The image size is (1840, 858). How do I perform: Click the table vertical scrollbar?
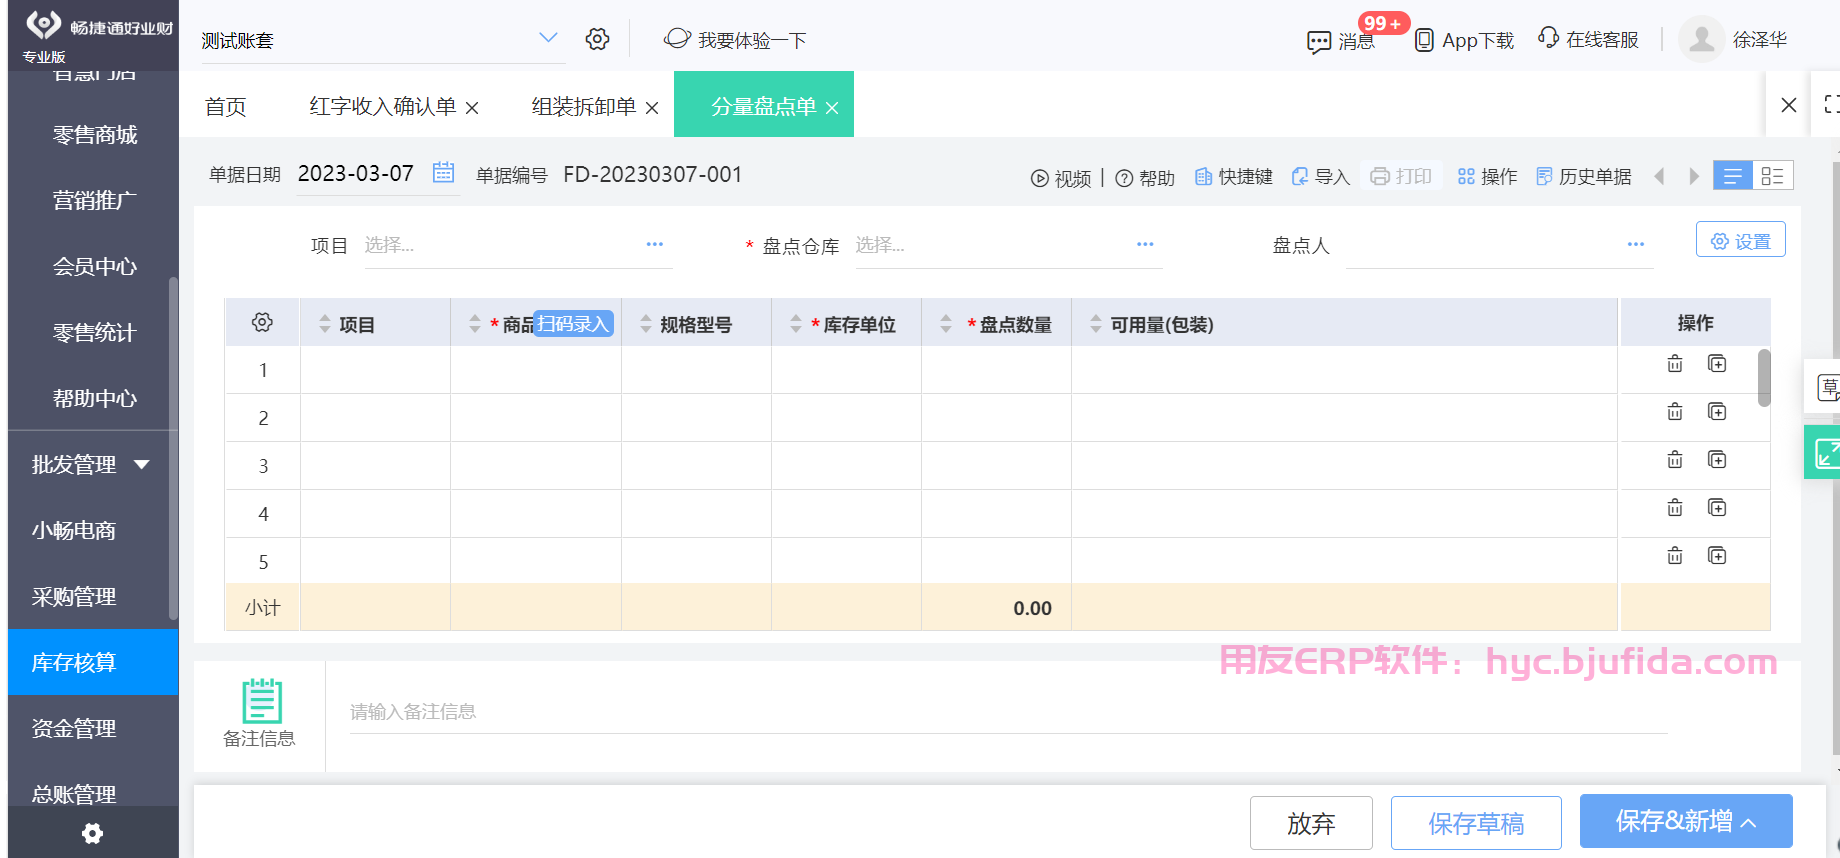[x=1764, y=378]
